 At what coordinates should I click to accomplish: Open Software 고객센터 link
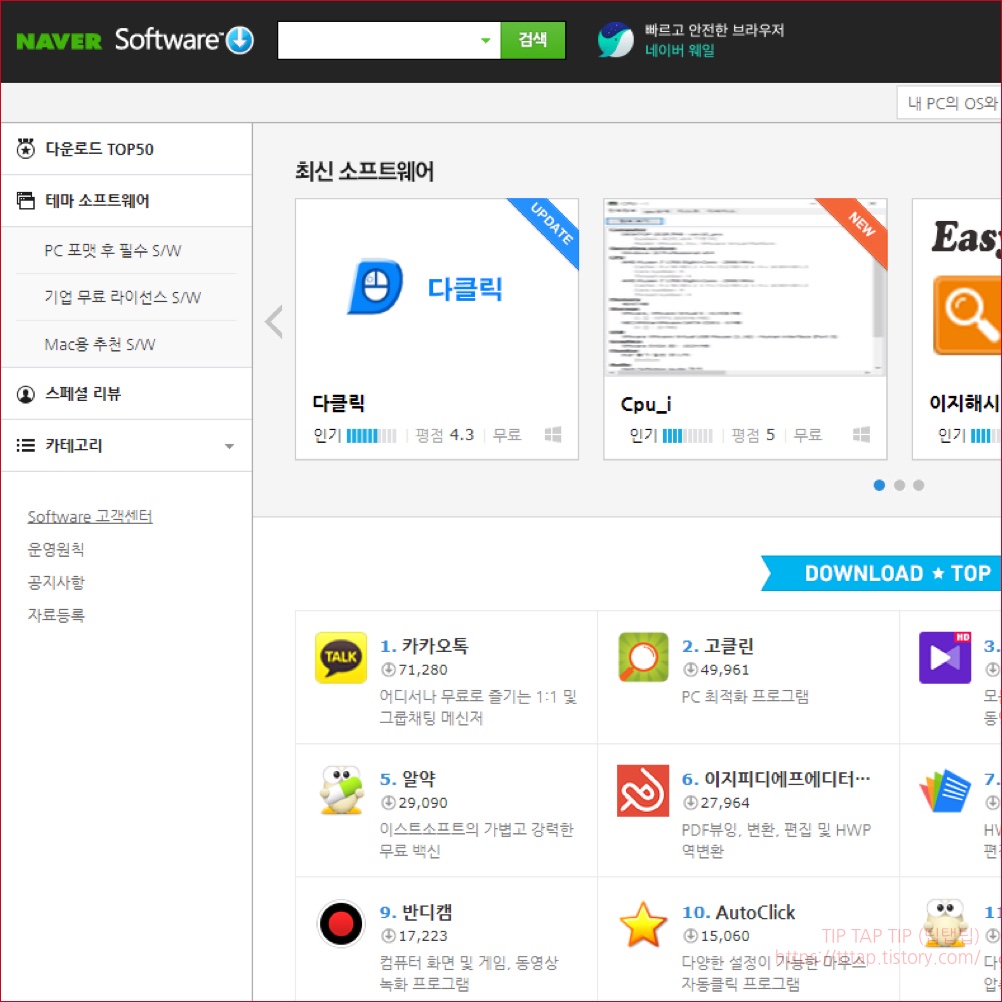[x=89, y=516]
